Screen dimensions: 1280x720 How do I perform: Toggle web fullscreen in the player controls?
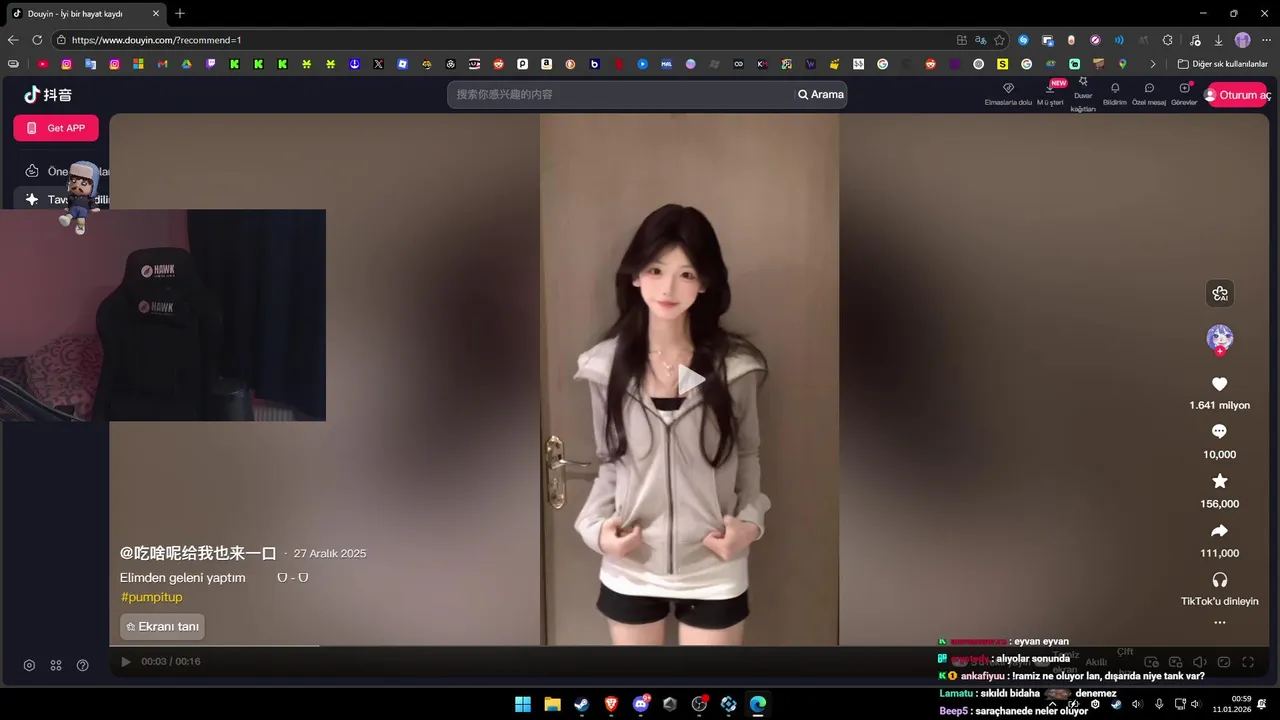(x=1223, y=662)
